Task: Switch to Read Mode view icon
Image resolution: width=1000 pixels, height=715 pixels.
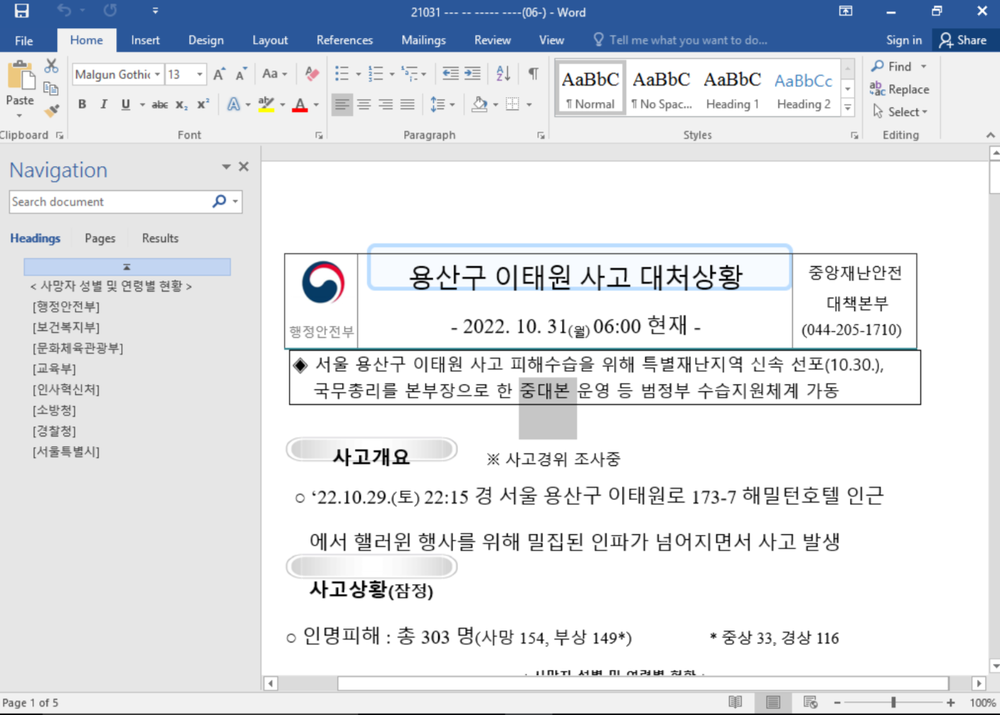Action: [735, 702]
